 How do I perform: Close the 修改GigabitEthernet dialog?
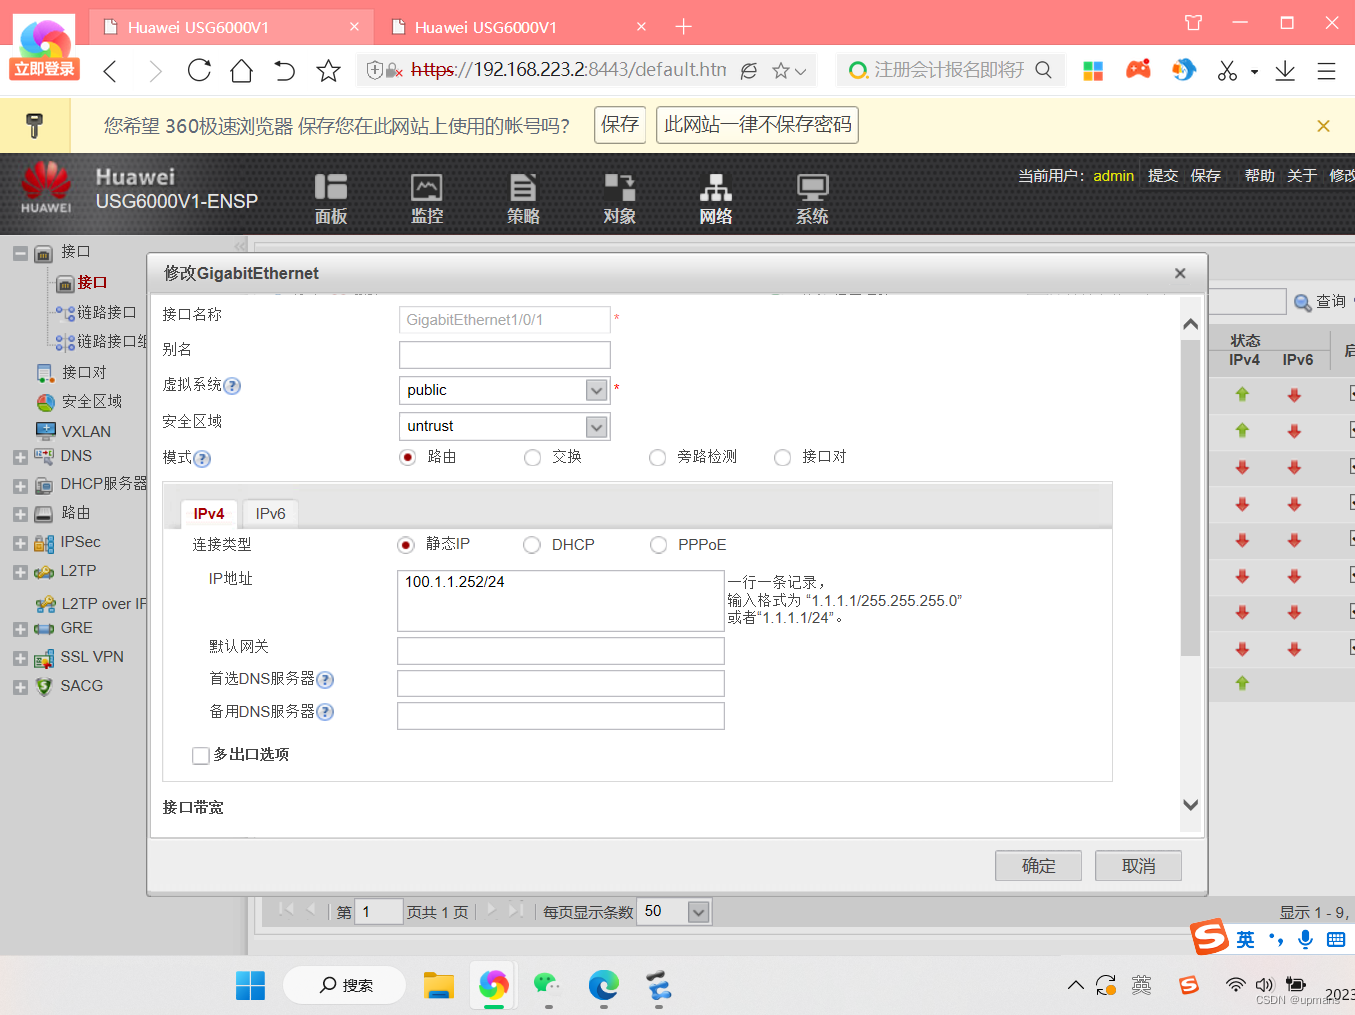click(1180, 273)
